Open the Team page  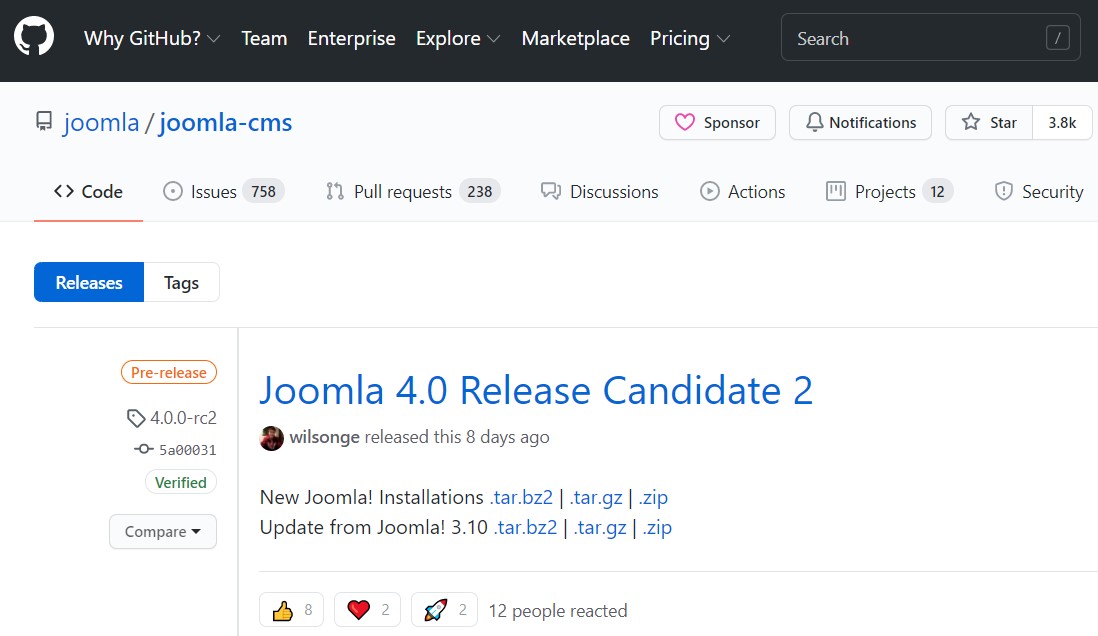[x=264, y=38]
